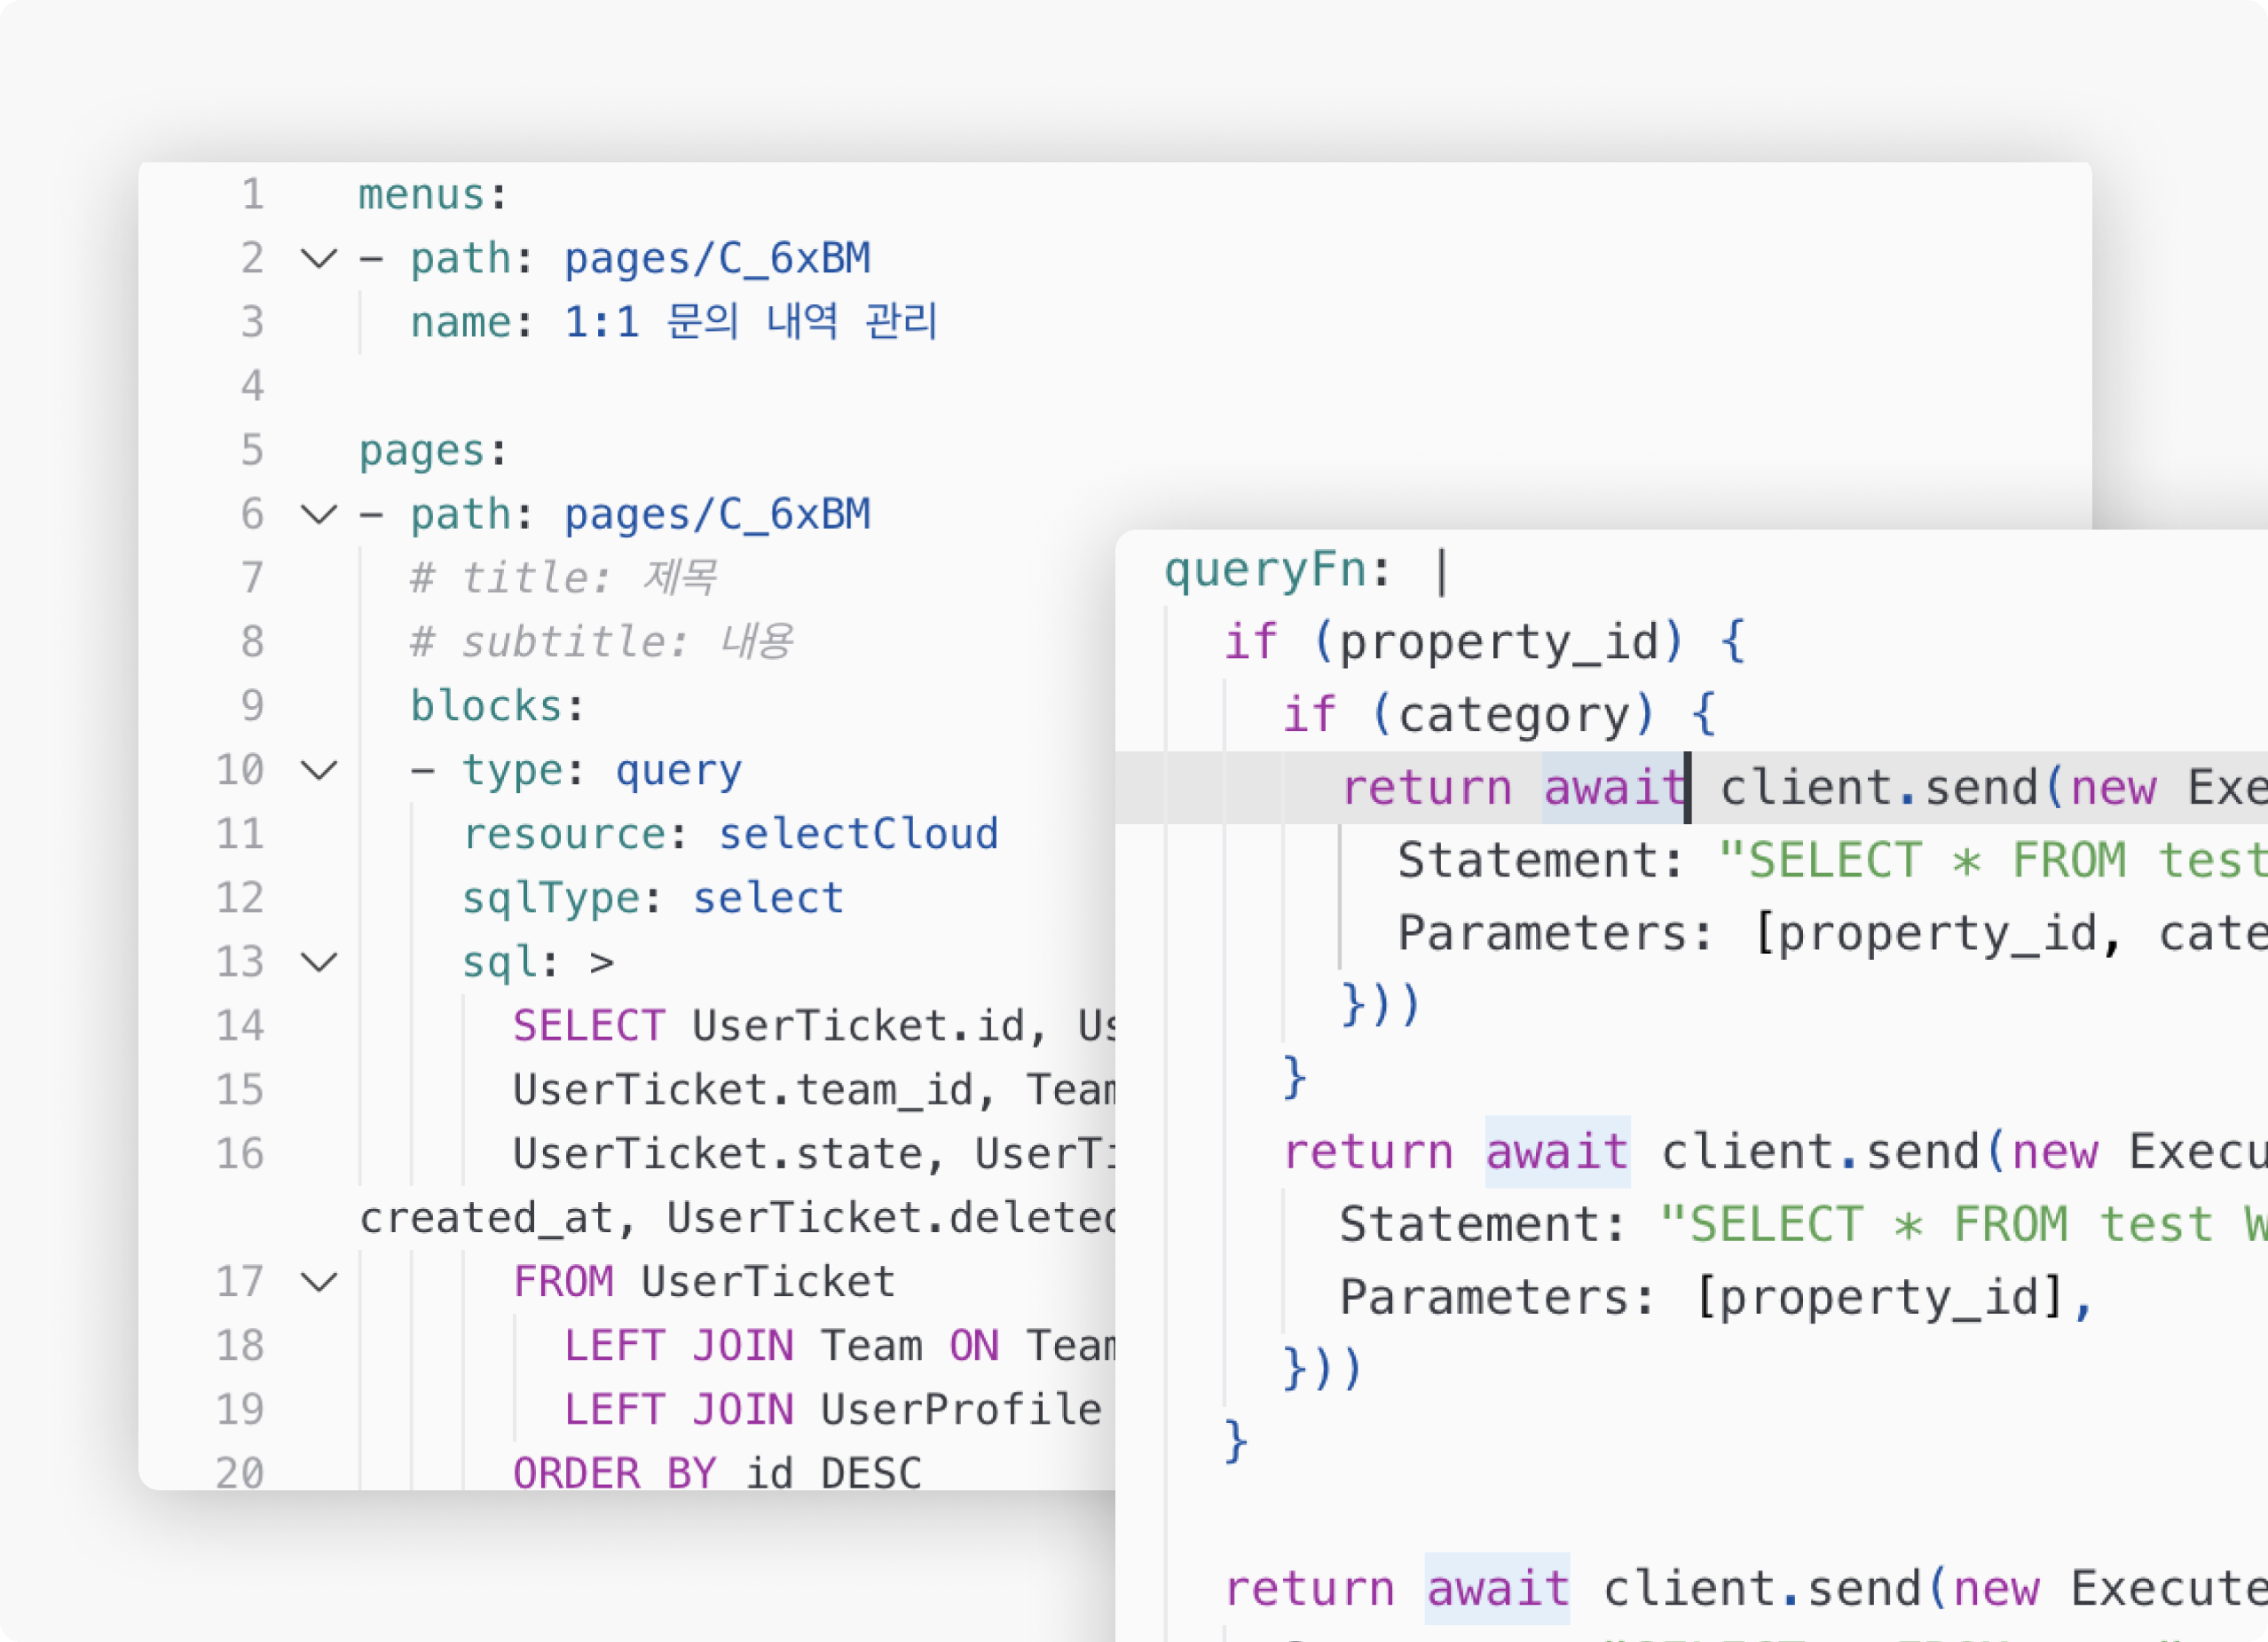Image resolution: width=2268 pixels, height=1642 pixels.
Task: Collapse the fold arrow beside 'type: query'
Action: tap(319, 771)
